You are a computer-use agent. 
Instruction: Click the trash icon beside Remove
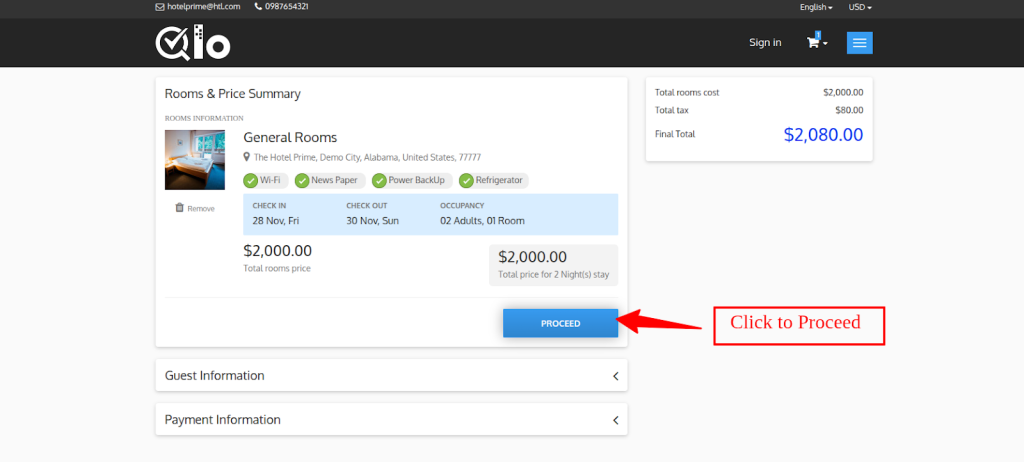[x=179, y=208]
